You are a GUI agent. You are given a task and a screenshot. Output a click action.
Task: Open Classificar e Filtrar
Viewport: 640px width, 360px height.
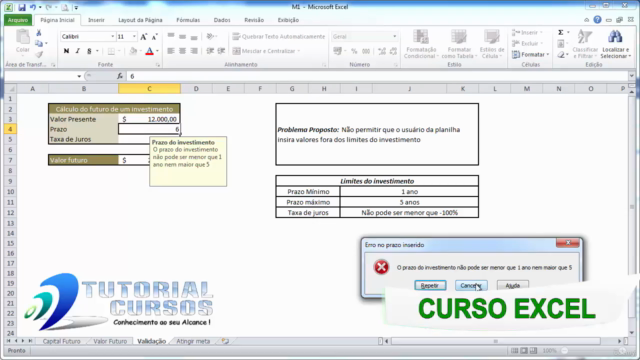[x=585, y=44]
